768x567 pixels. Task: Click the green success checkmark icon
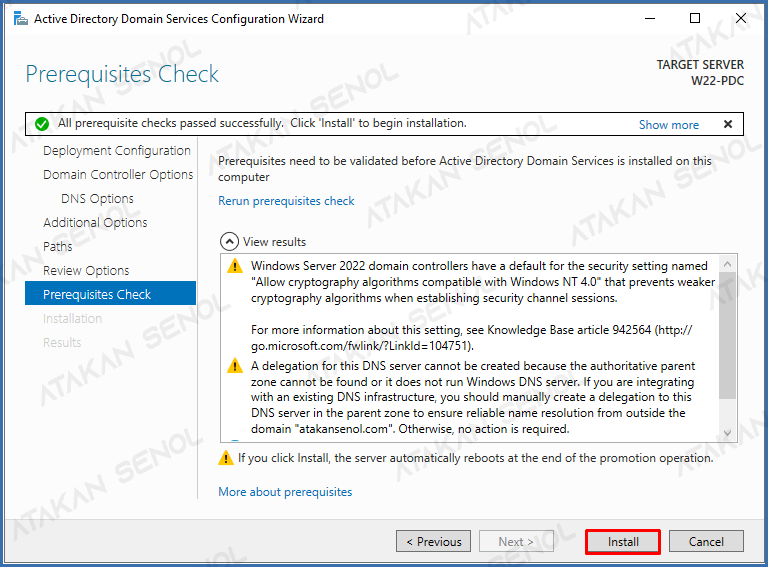tap(42, 124)
